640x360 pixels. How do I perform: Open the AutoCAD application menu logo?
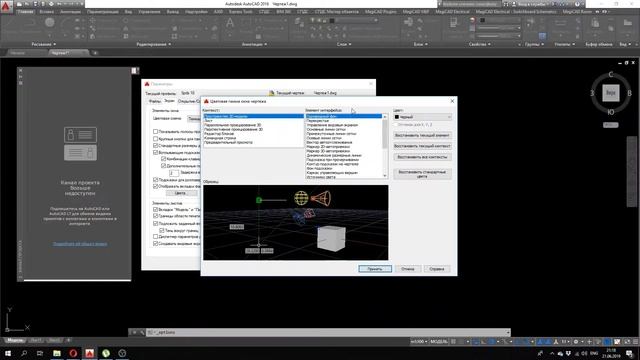(x=6, y=7)
